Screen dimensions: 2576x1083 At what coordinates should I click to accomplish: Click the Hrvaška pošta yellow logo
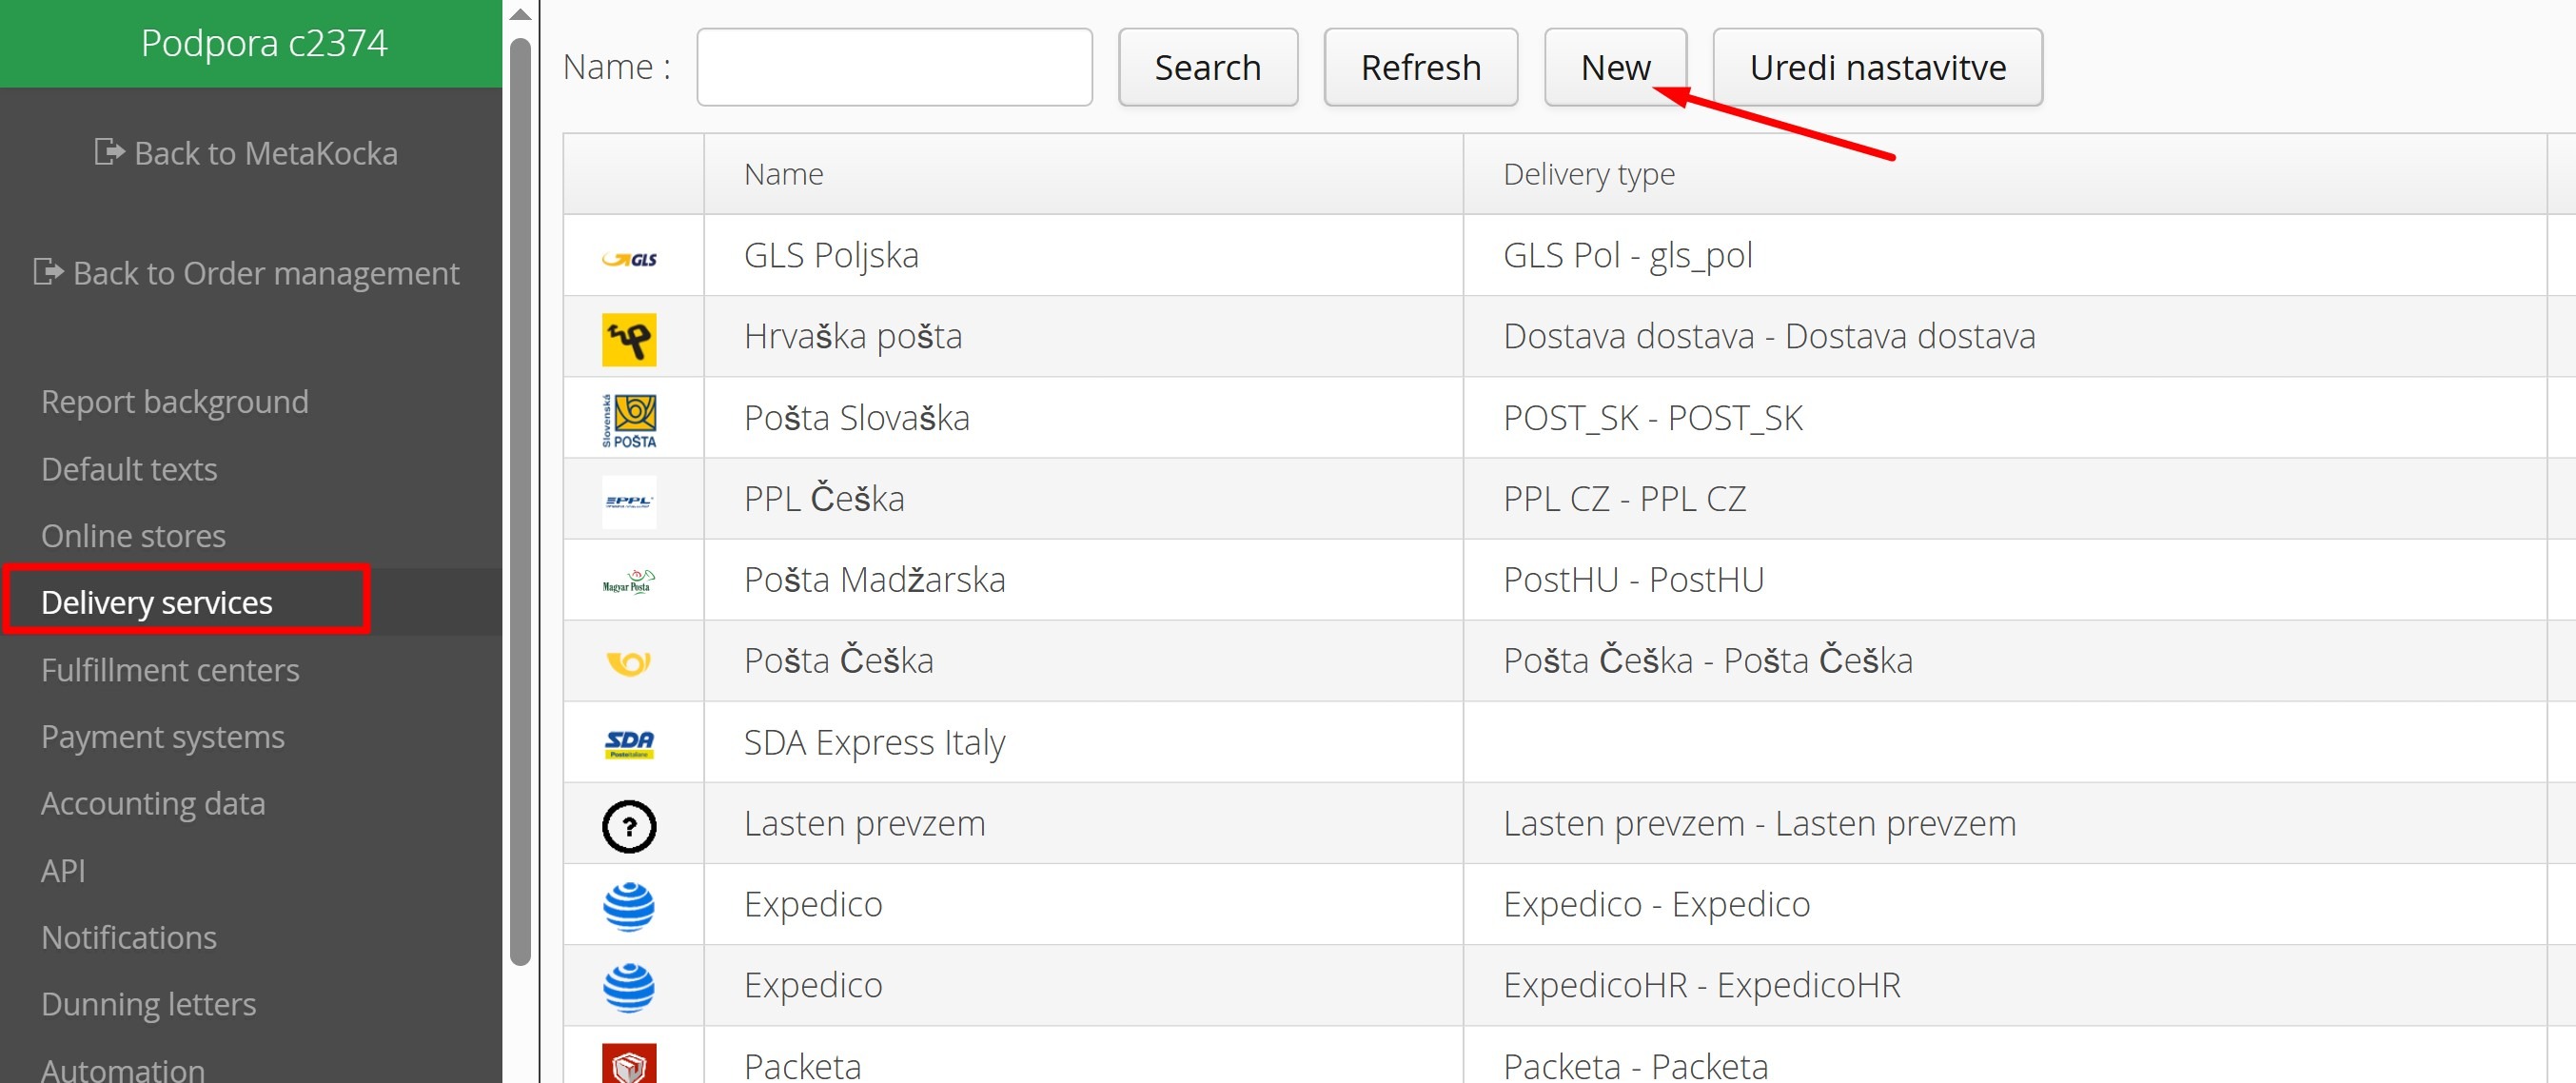[629, 339]
